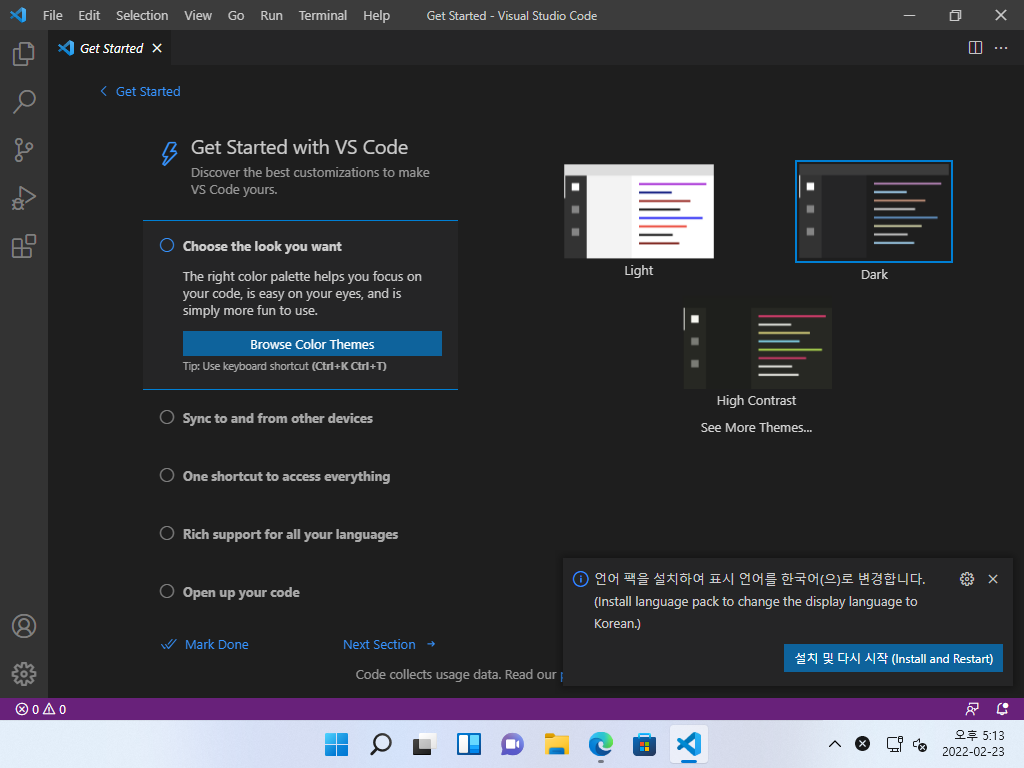Choose the Light theme thumbnail

639,211
